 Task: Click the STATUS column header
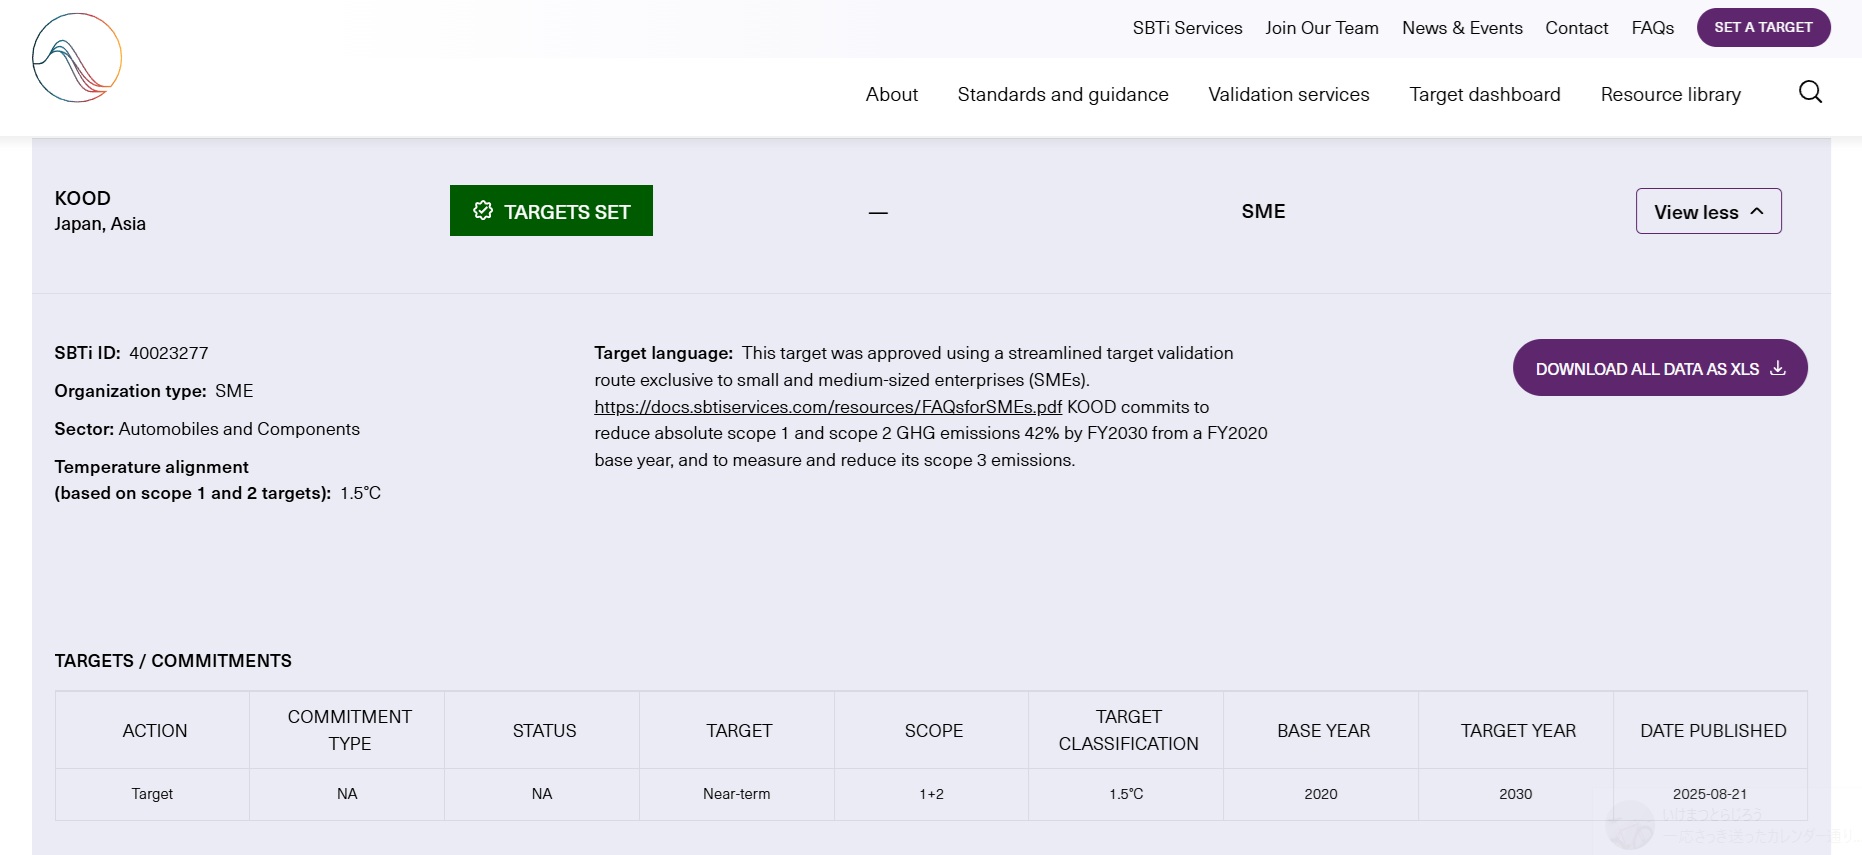click(x=544, y=731)
